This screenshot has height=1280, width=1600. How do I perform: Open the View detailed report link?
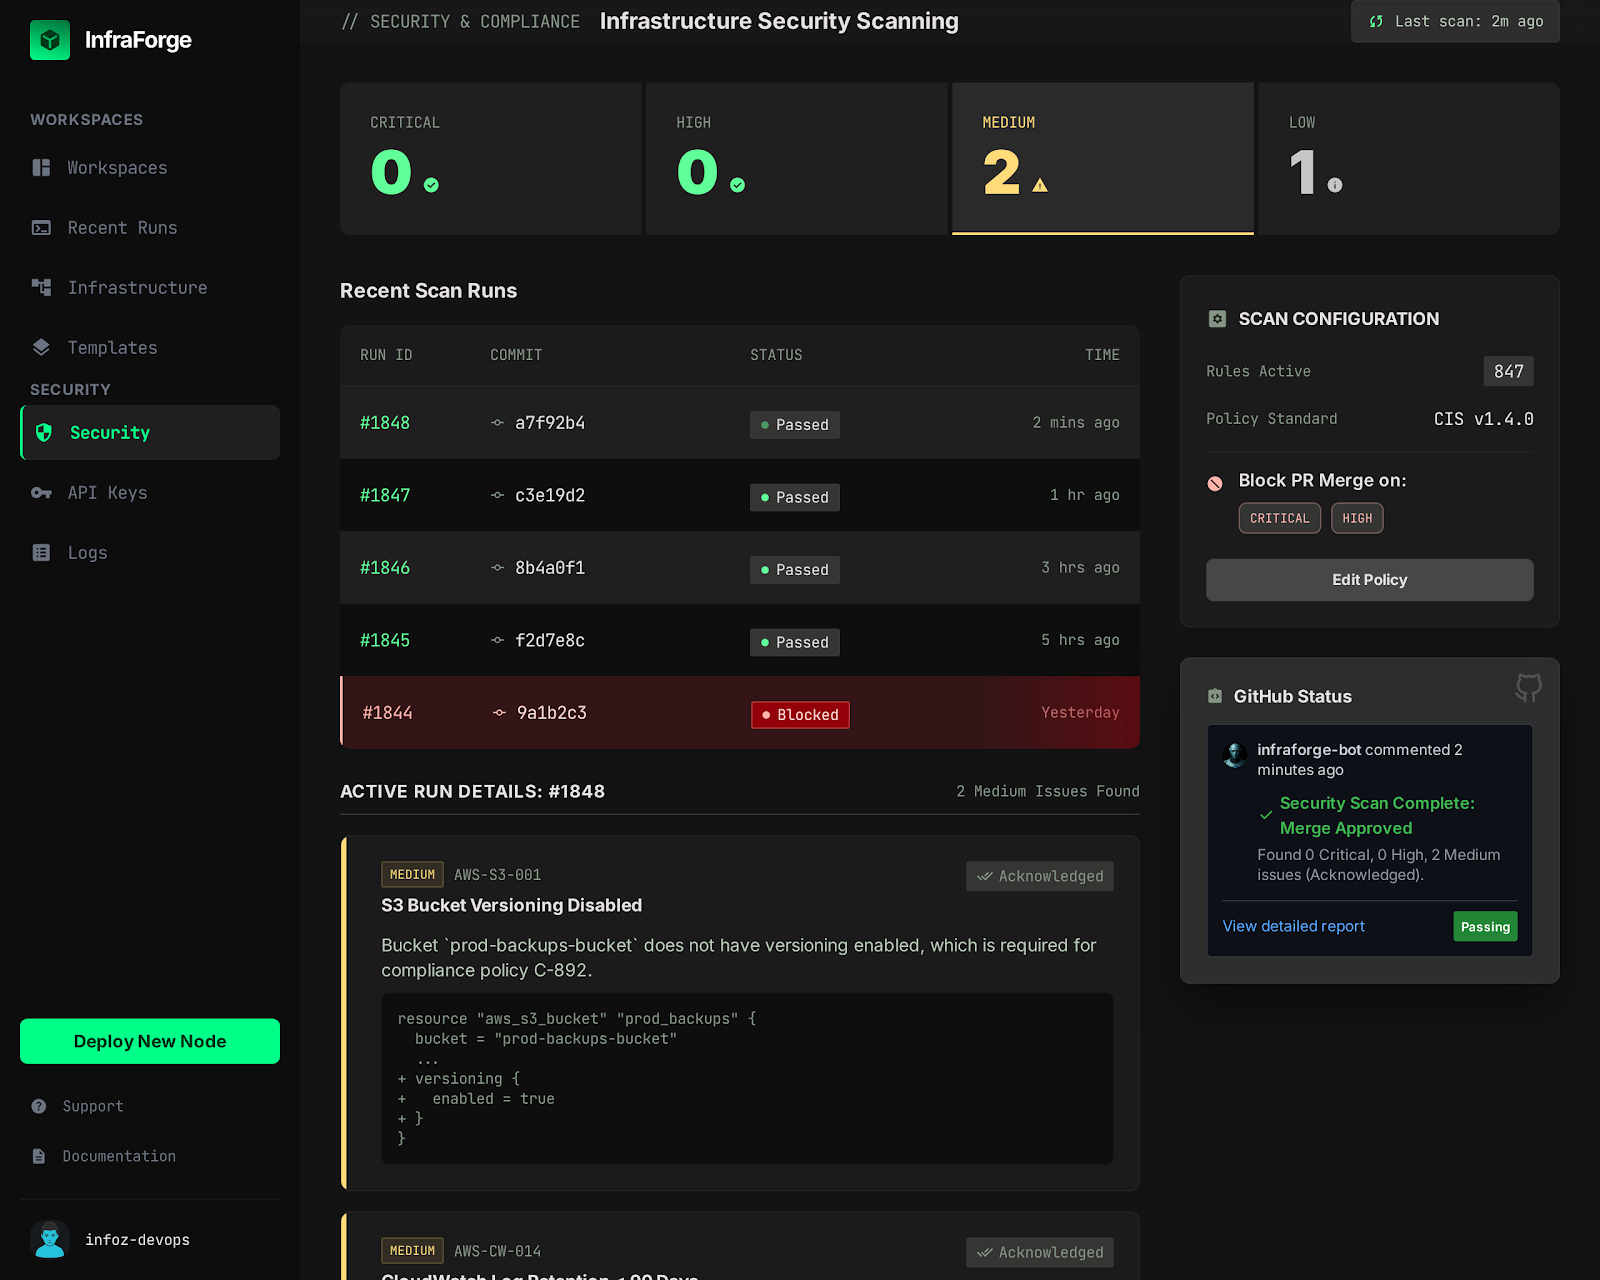pos(1293,926)
